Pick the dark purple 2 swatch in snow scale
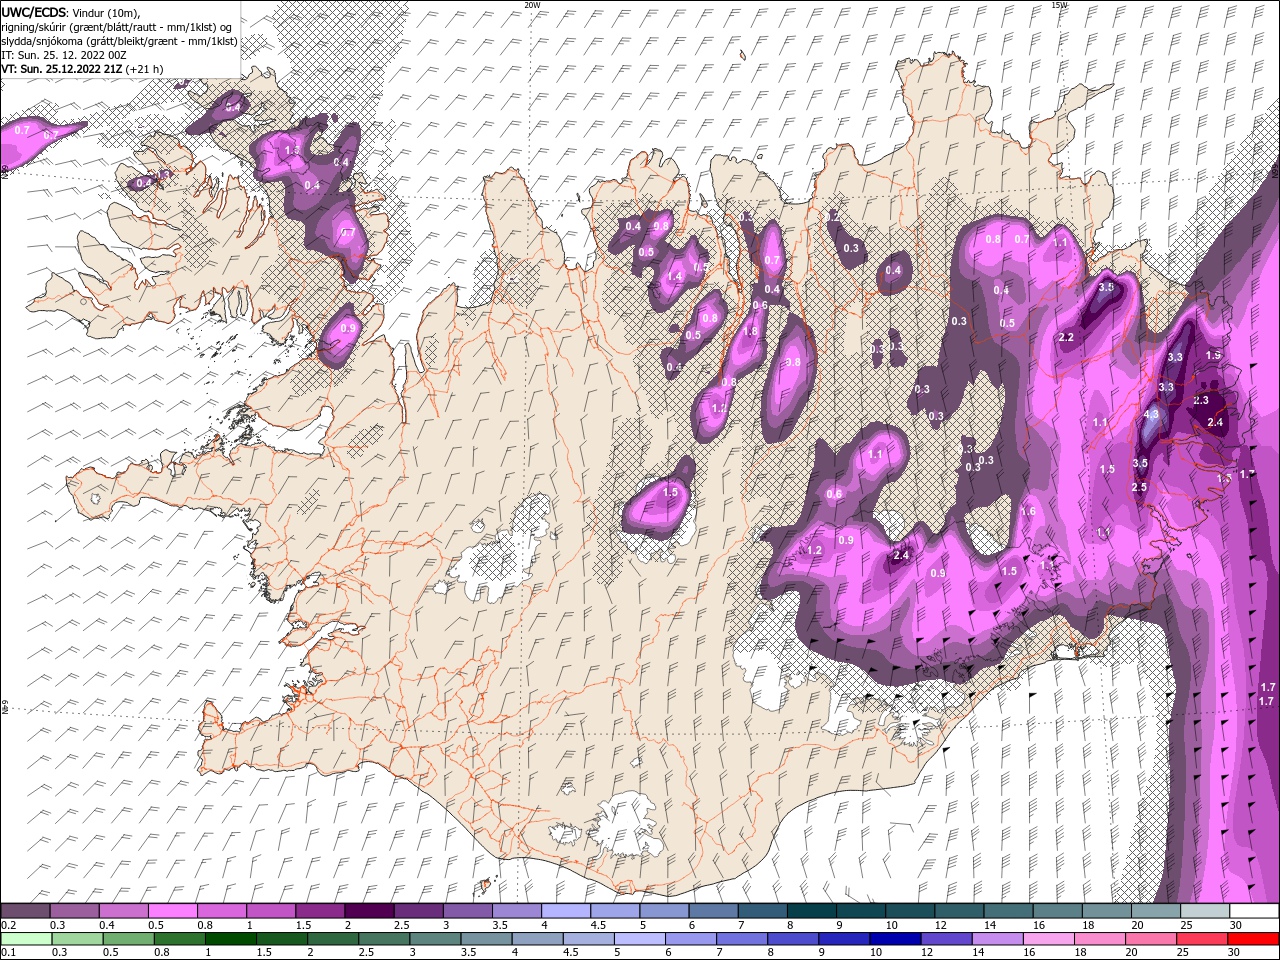Screen dimensions: 1280x960 point(369,911)
